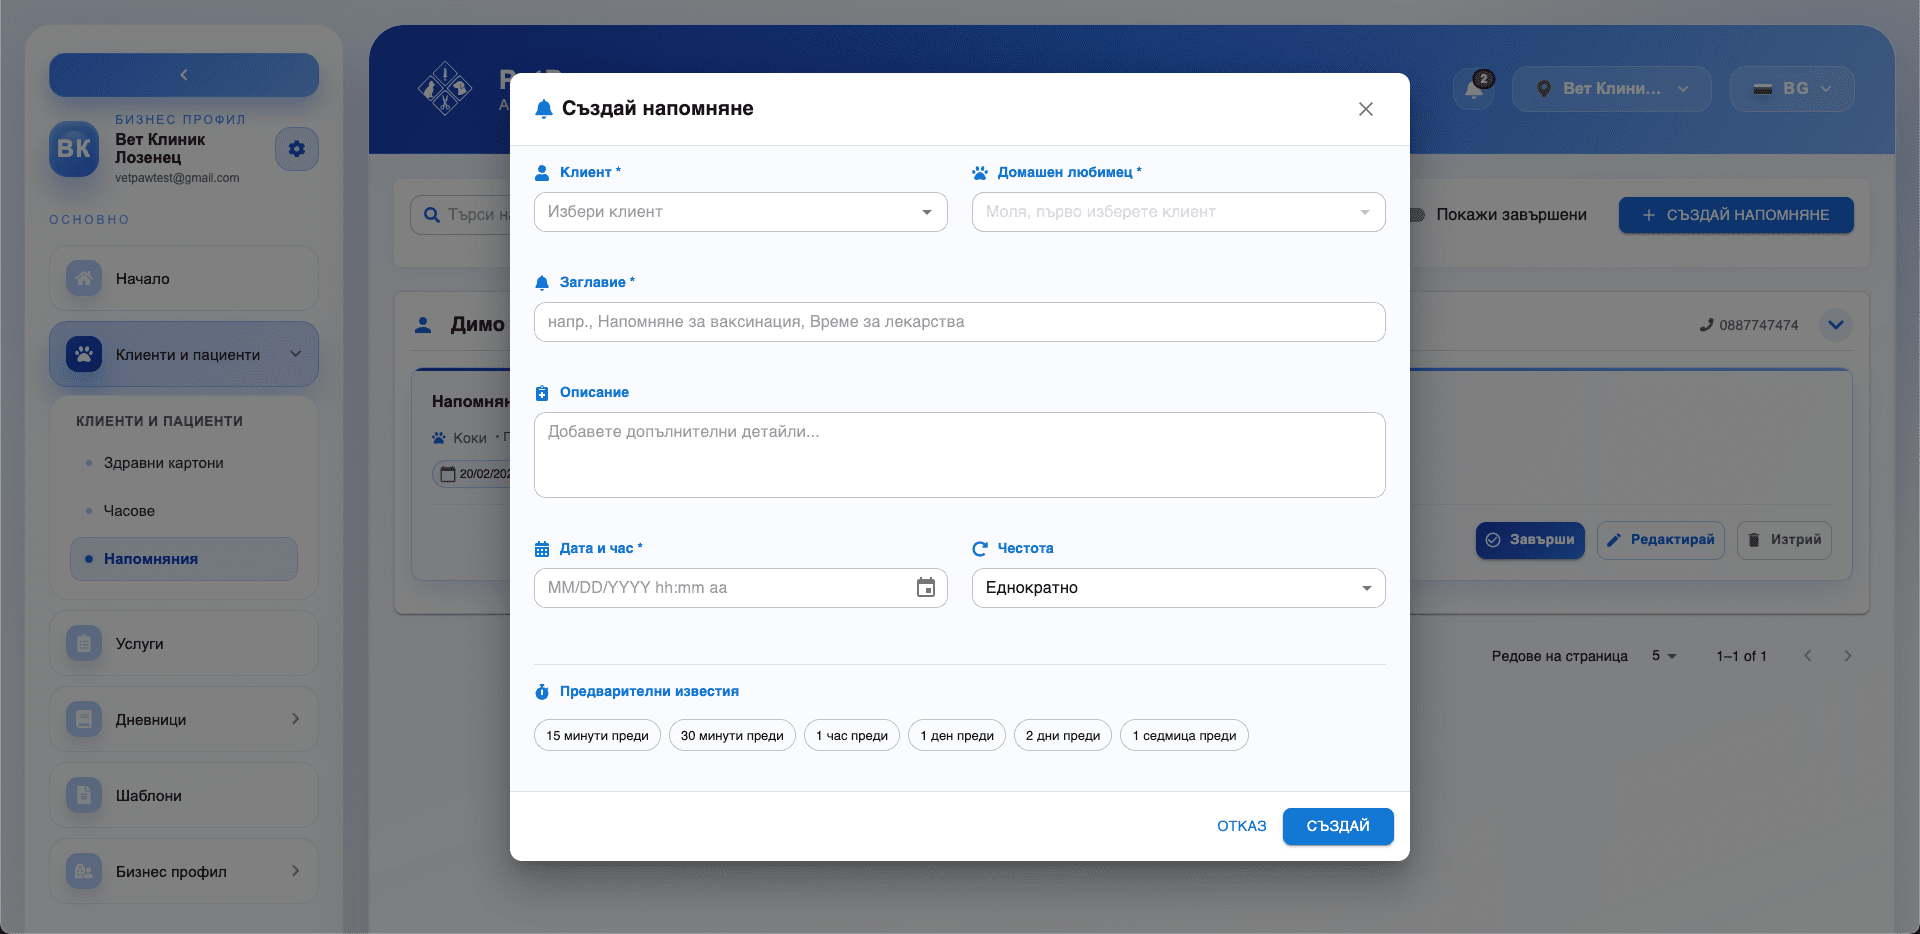
Task: Open notifications bell with badge 2
Action: tap(1473, 88)
